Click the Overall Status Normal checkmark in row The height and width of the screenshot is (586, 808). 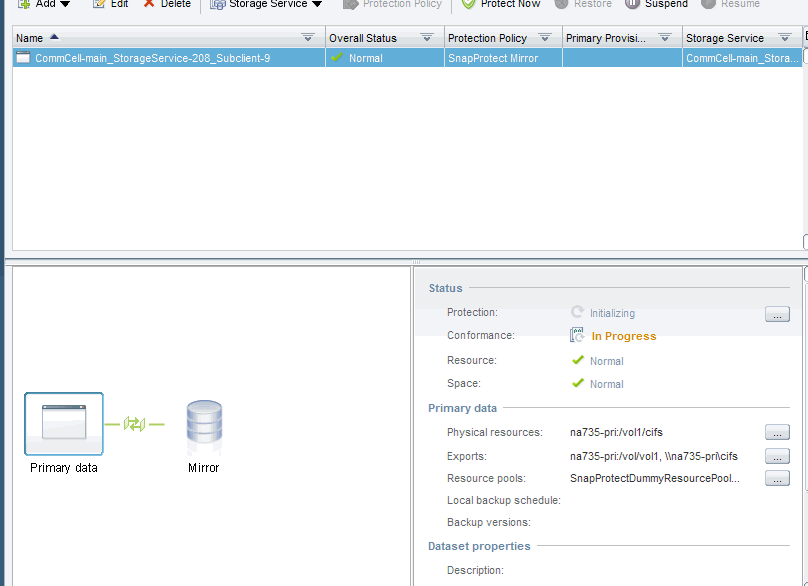click(337, 58)
